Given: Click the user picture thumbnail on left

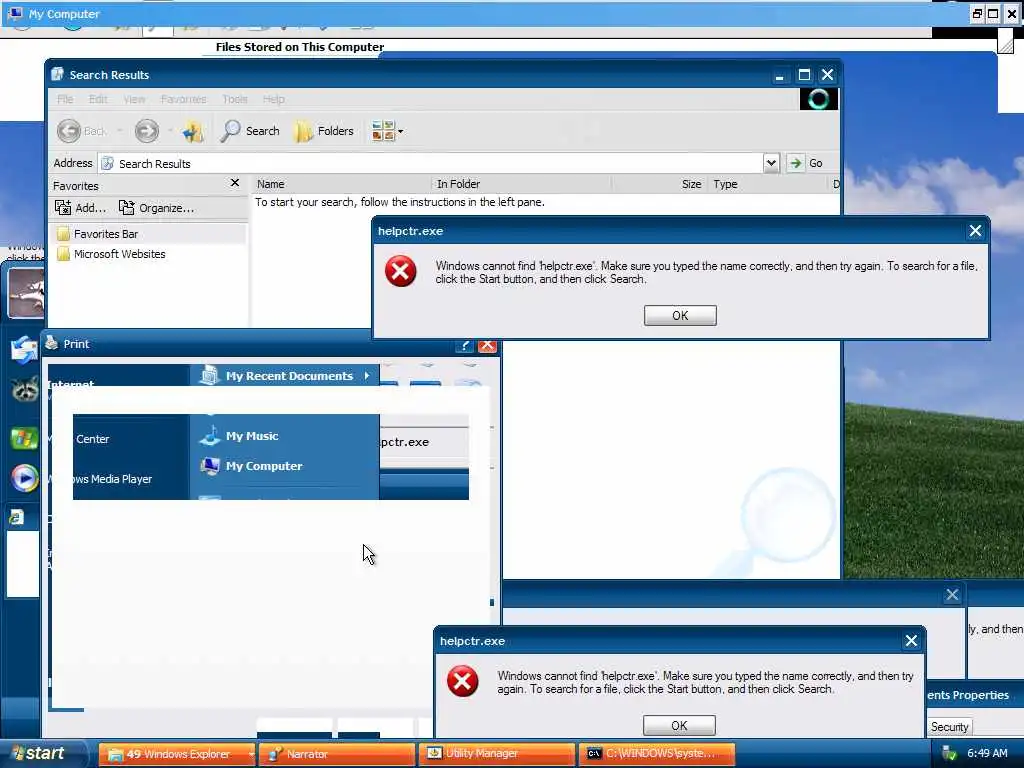Looking at the screenshot, I should coord(25,293).
